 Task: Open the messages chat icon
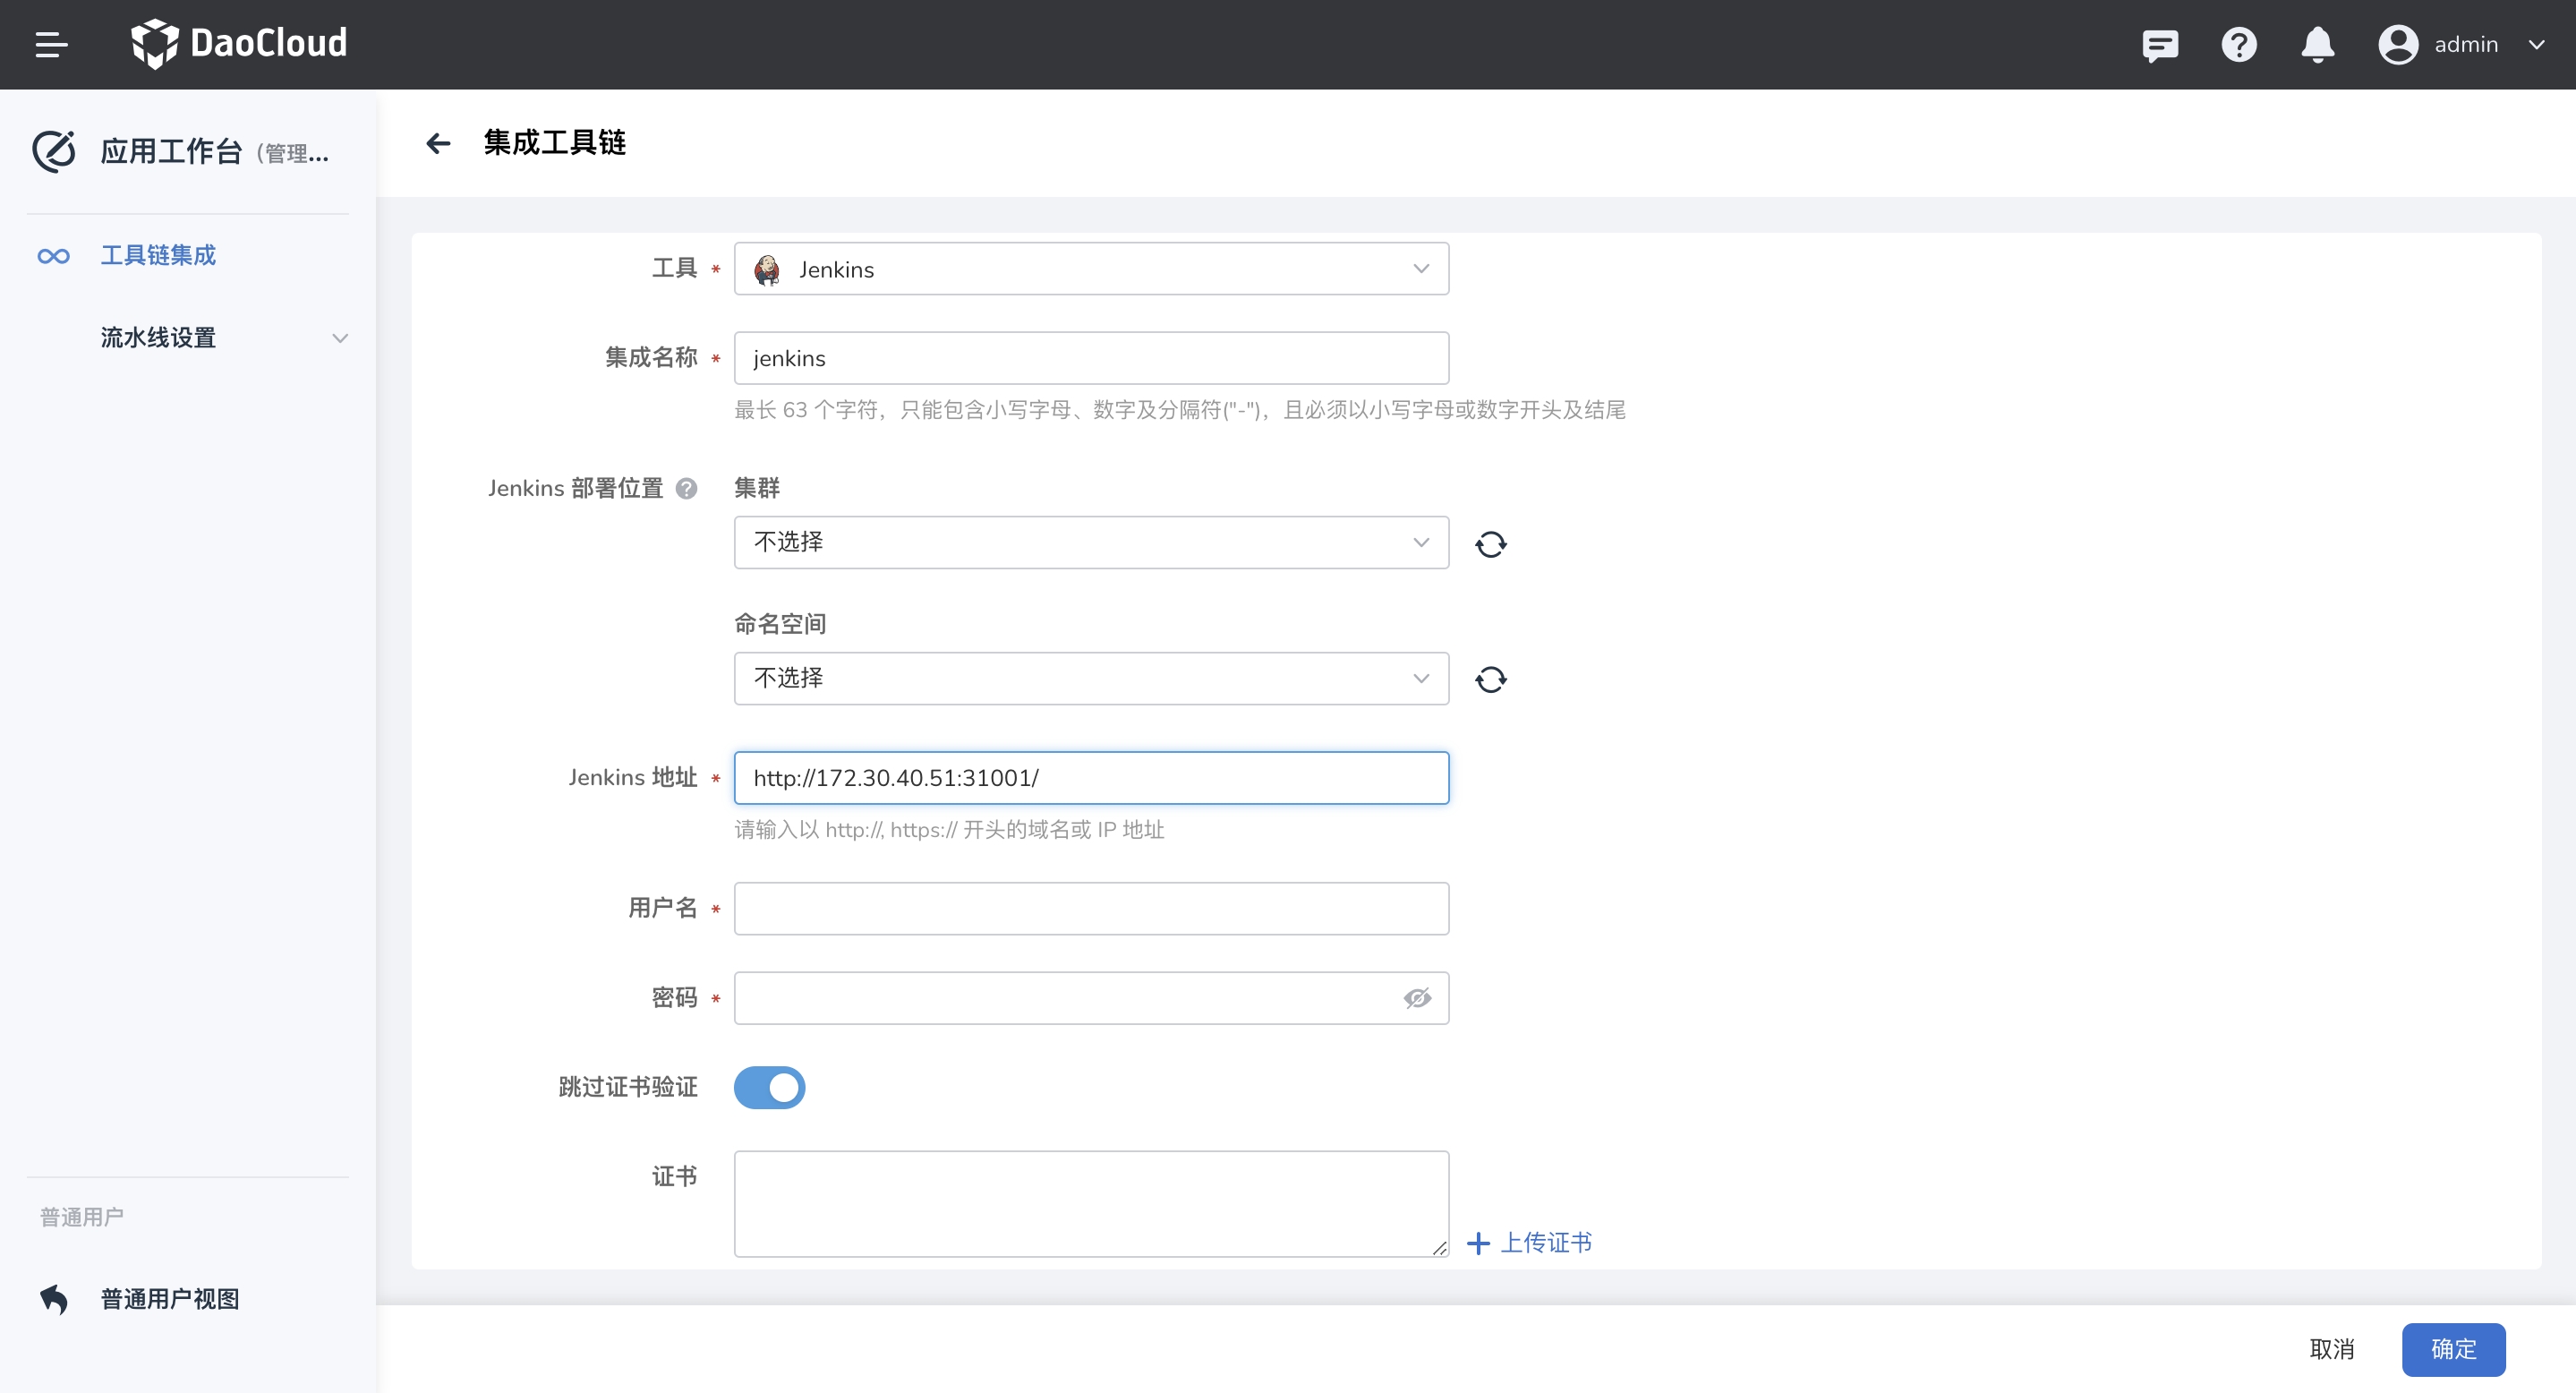tap(2159, 45)
